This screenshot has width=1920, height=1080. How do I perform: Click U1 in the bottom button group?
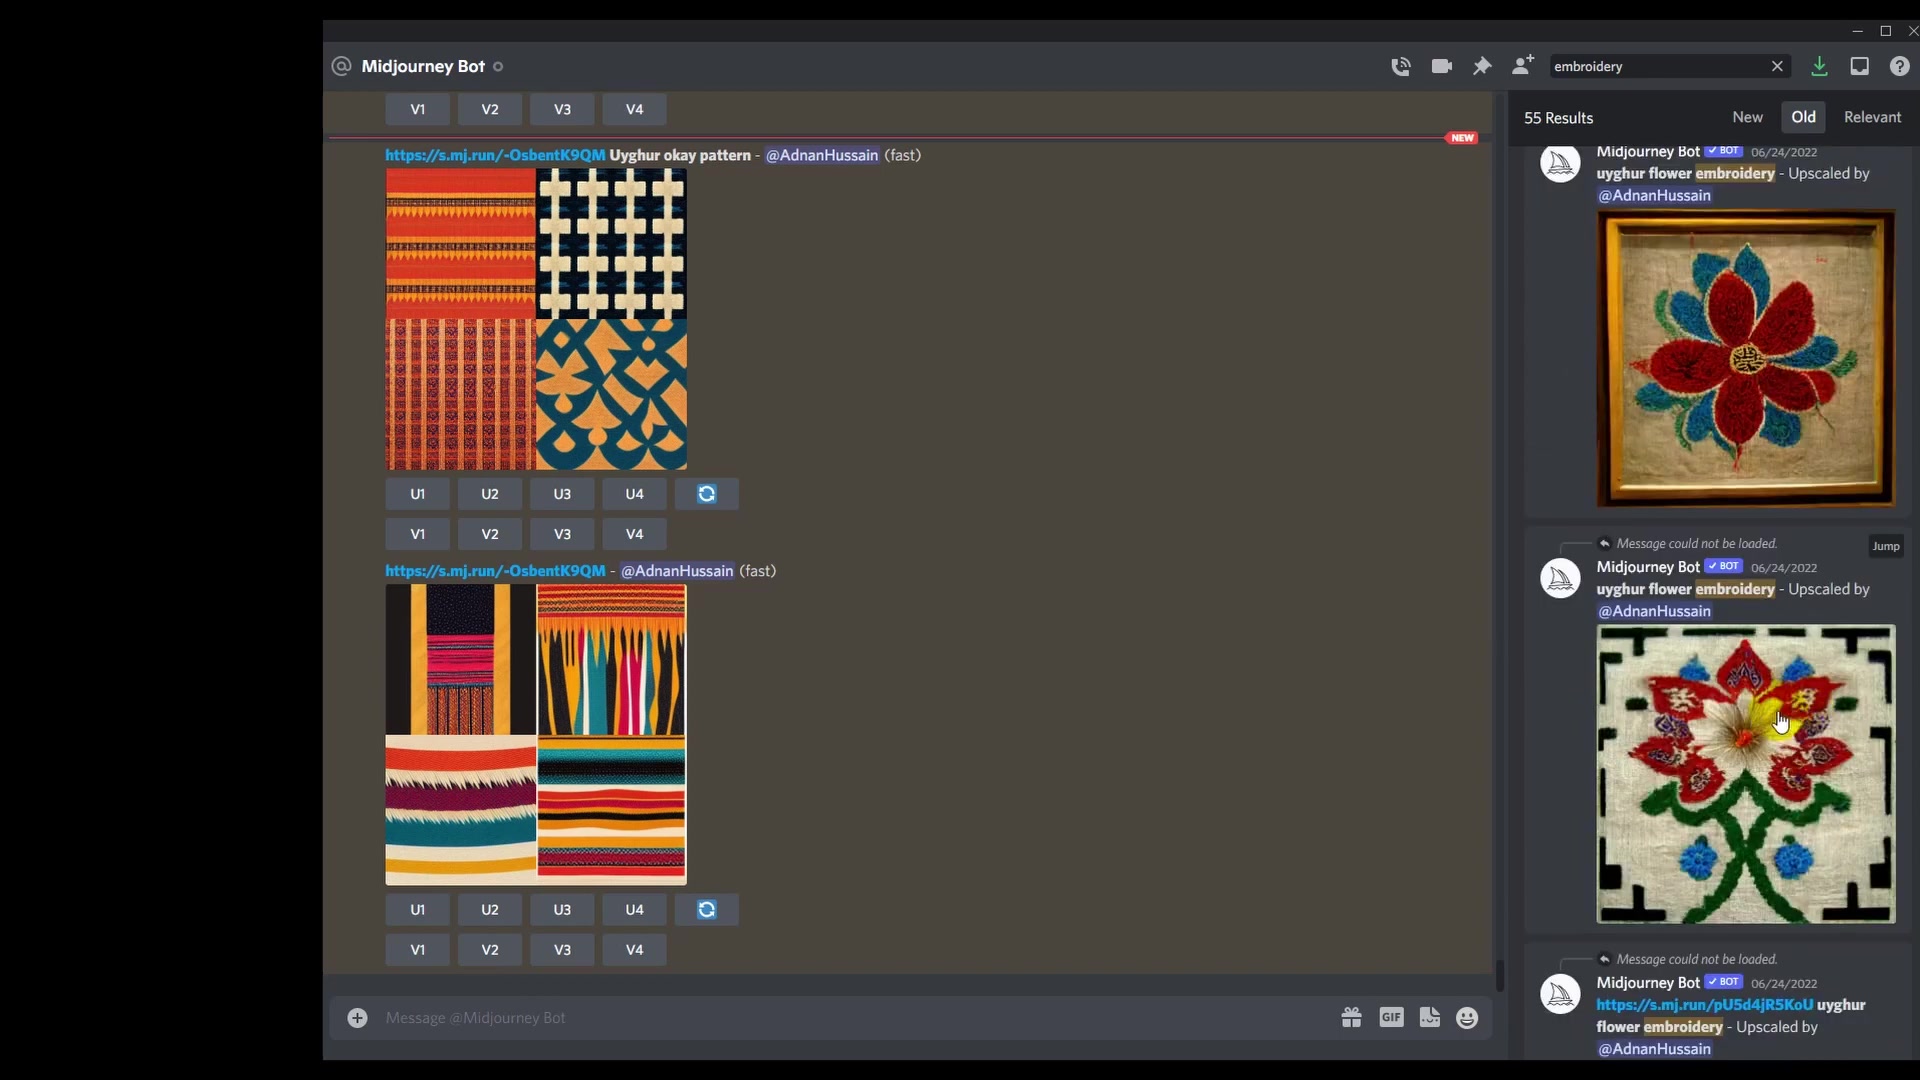click(x=417, y=910)
